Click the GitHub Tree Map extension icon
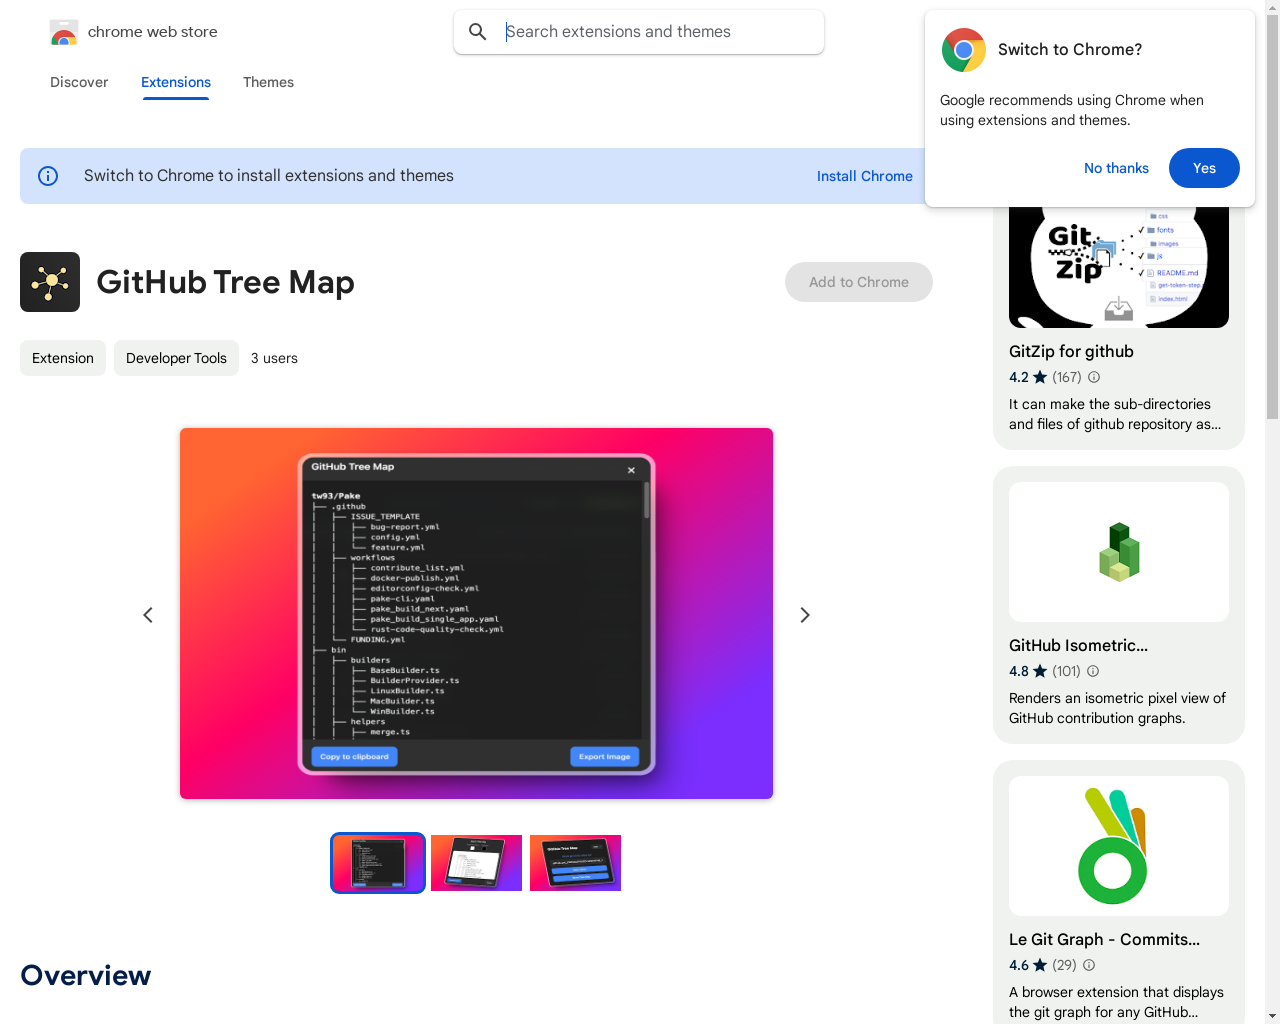Image resolution: width=1280 pixels, height=1024 pixels. [50, 282]
